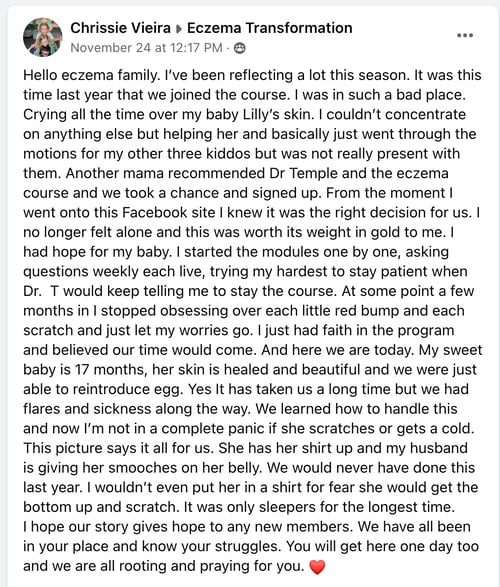Open the Eczema Transformation group link
The image size is (500, 587).
(269, 28)
